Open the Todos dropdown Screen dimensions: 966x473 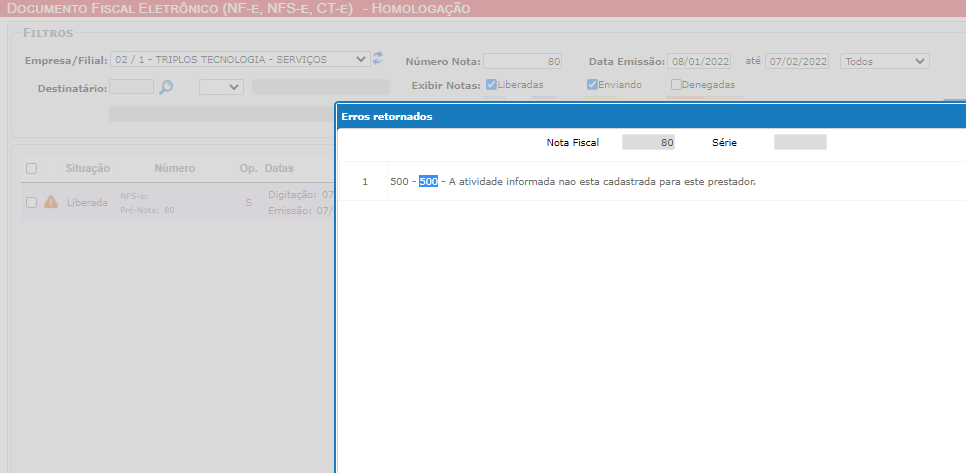pos(885,61)
